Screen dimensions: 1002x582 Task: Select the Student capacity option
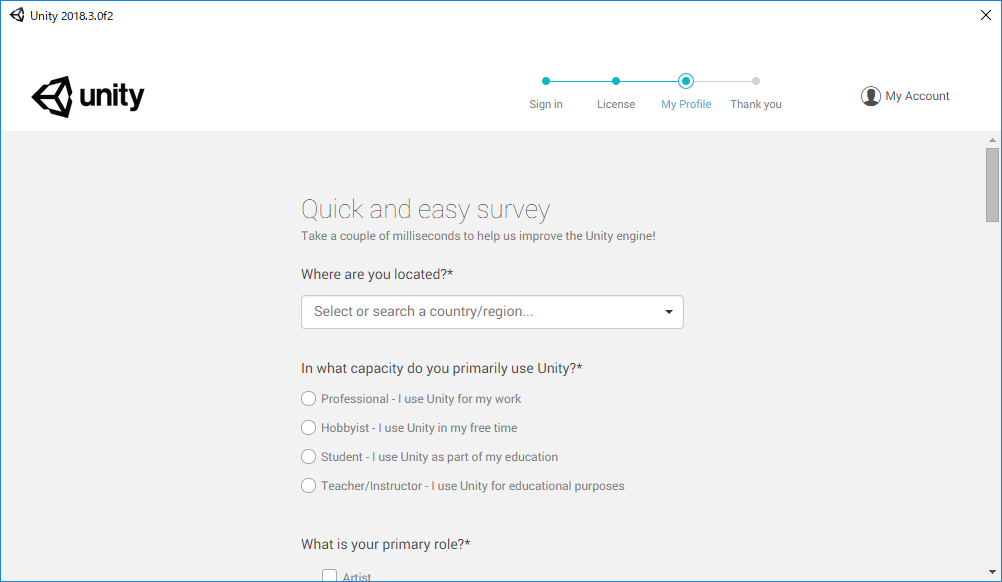(x=309, y=456)
